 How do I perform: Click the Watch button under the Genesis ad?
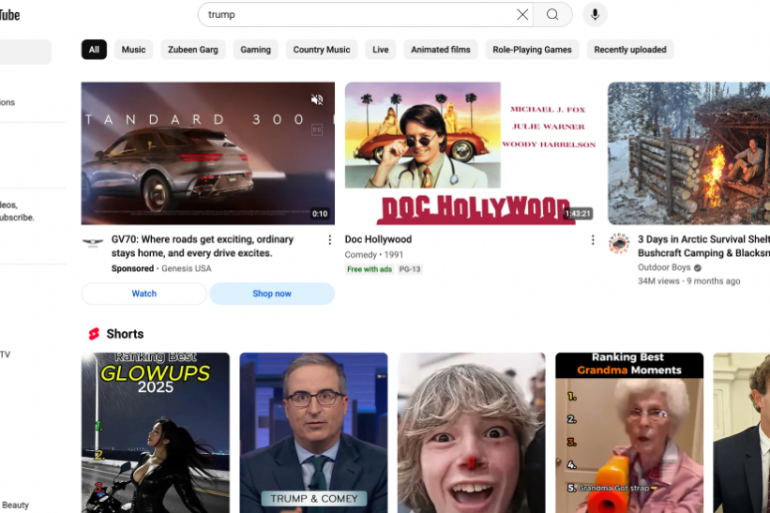click(144, 294)
